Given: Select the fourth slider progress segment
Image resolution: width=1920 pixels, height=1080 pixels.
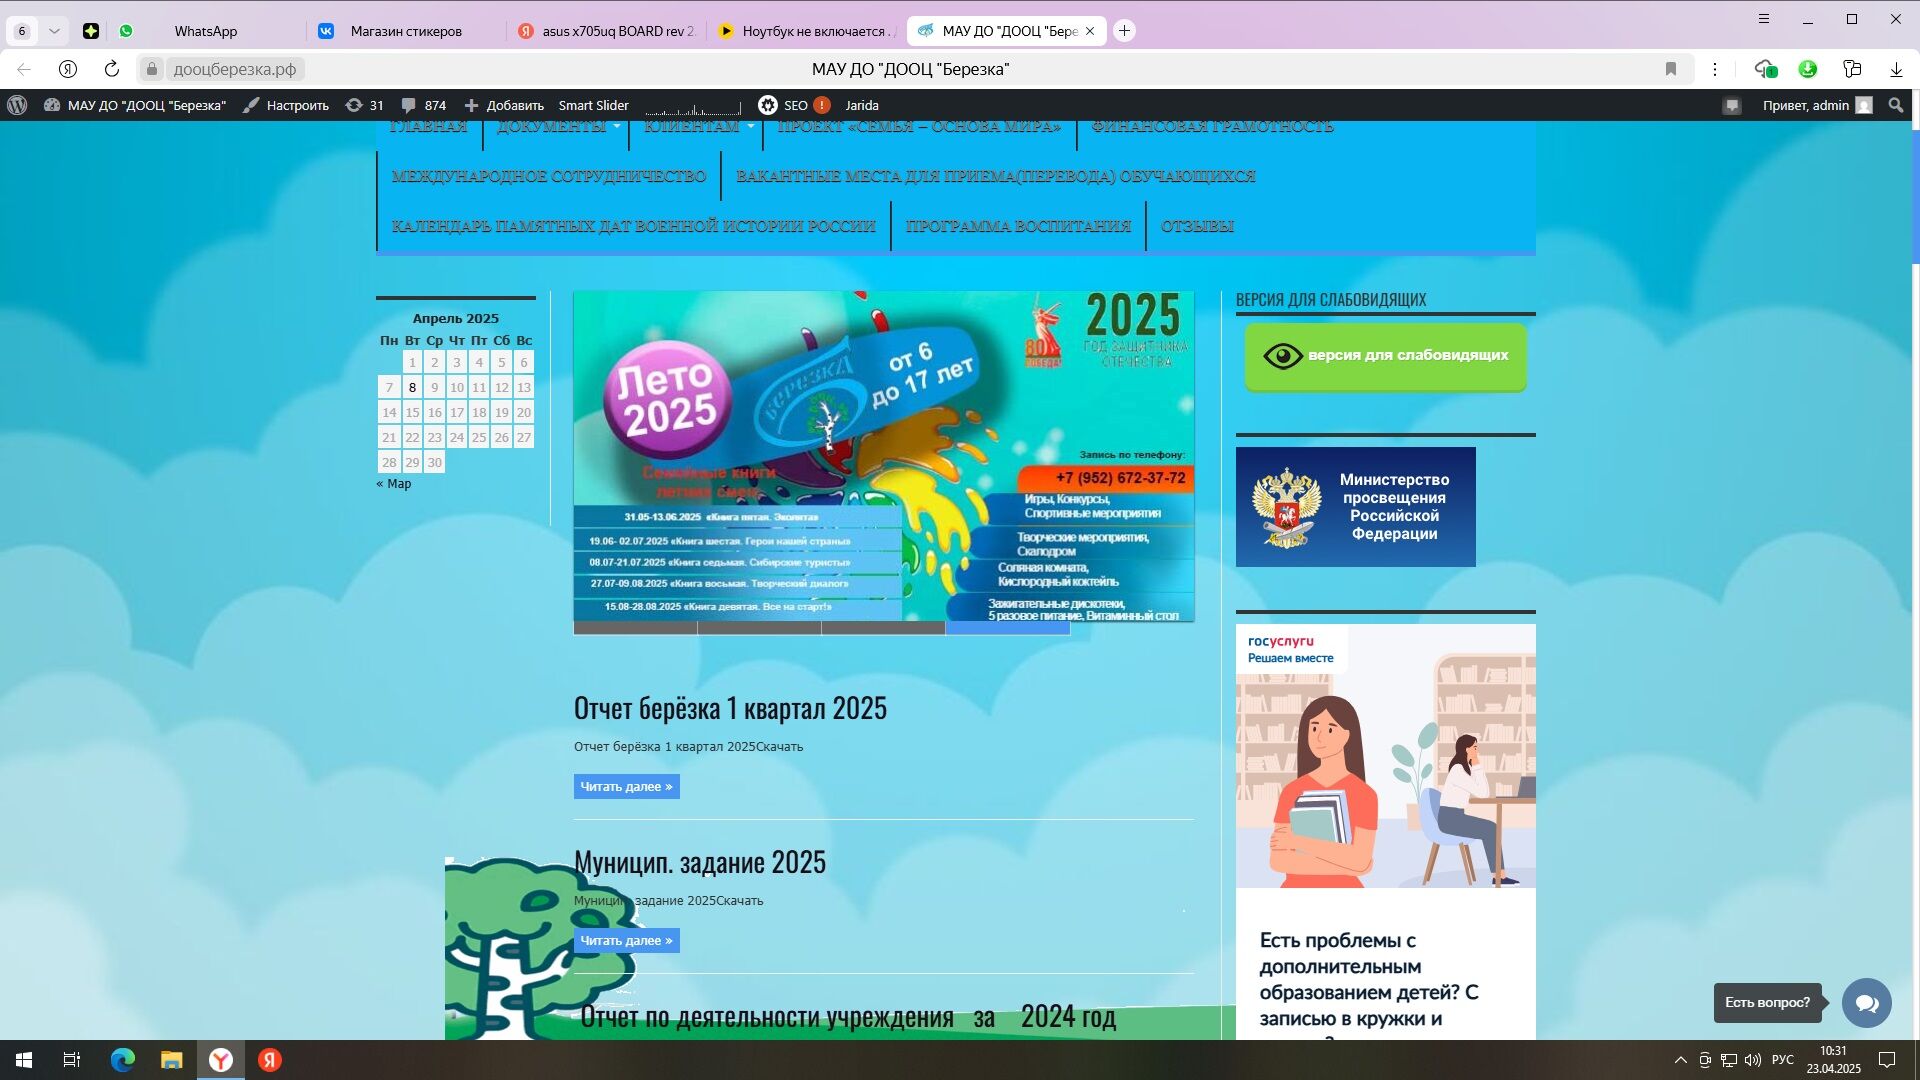Looking at the screenshot, I should pos(1007,628).
